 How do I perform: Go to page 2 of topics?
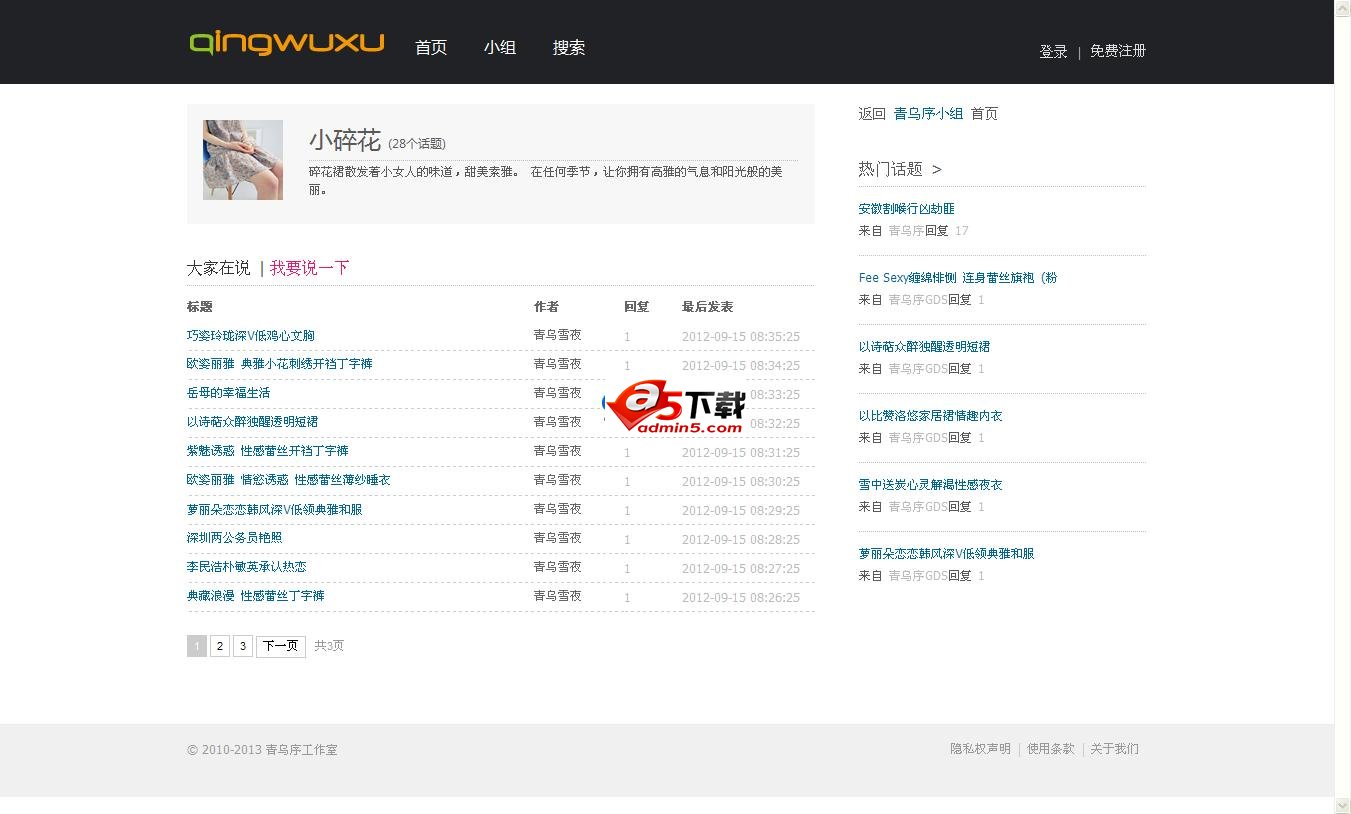(x=220, y=646)
